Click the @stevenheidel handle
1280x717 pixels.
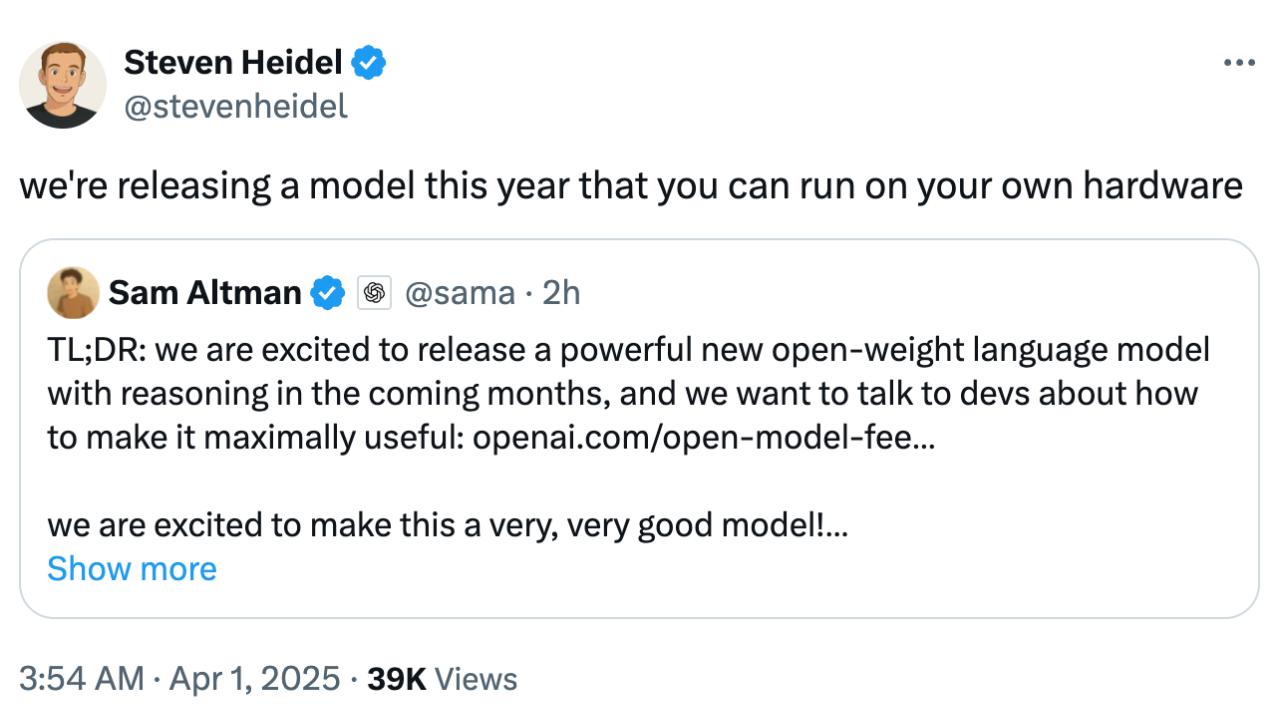pos(236,106)
